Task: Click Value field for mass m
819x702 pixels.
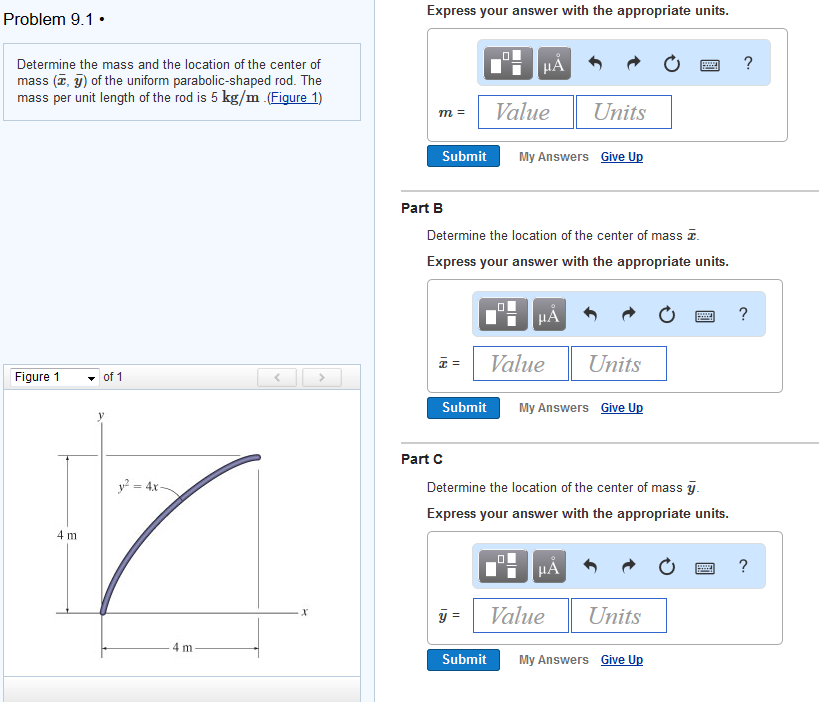Action: pos(525,112)
